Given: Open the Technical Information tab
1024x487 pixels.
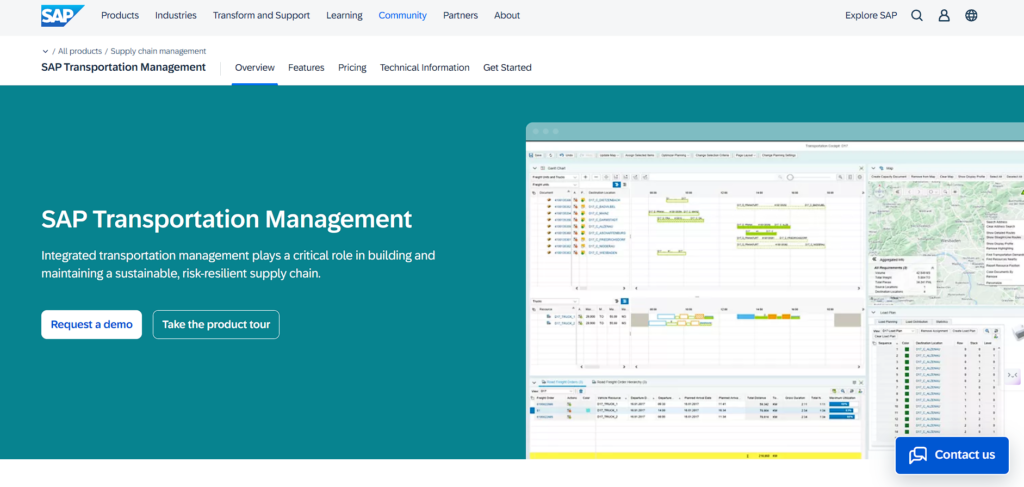Looking at the screenshot, I should tap(424, 67).
